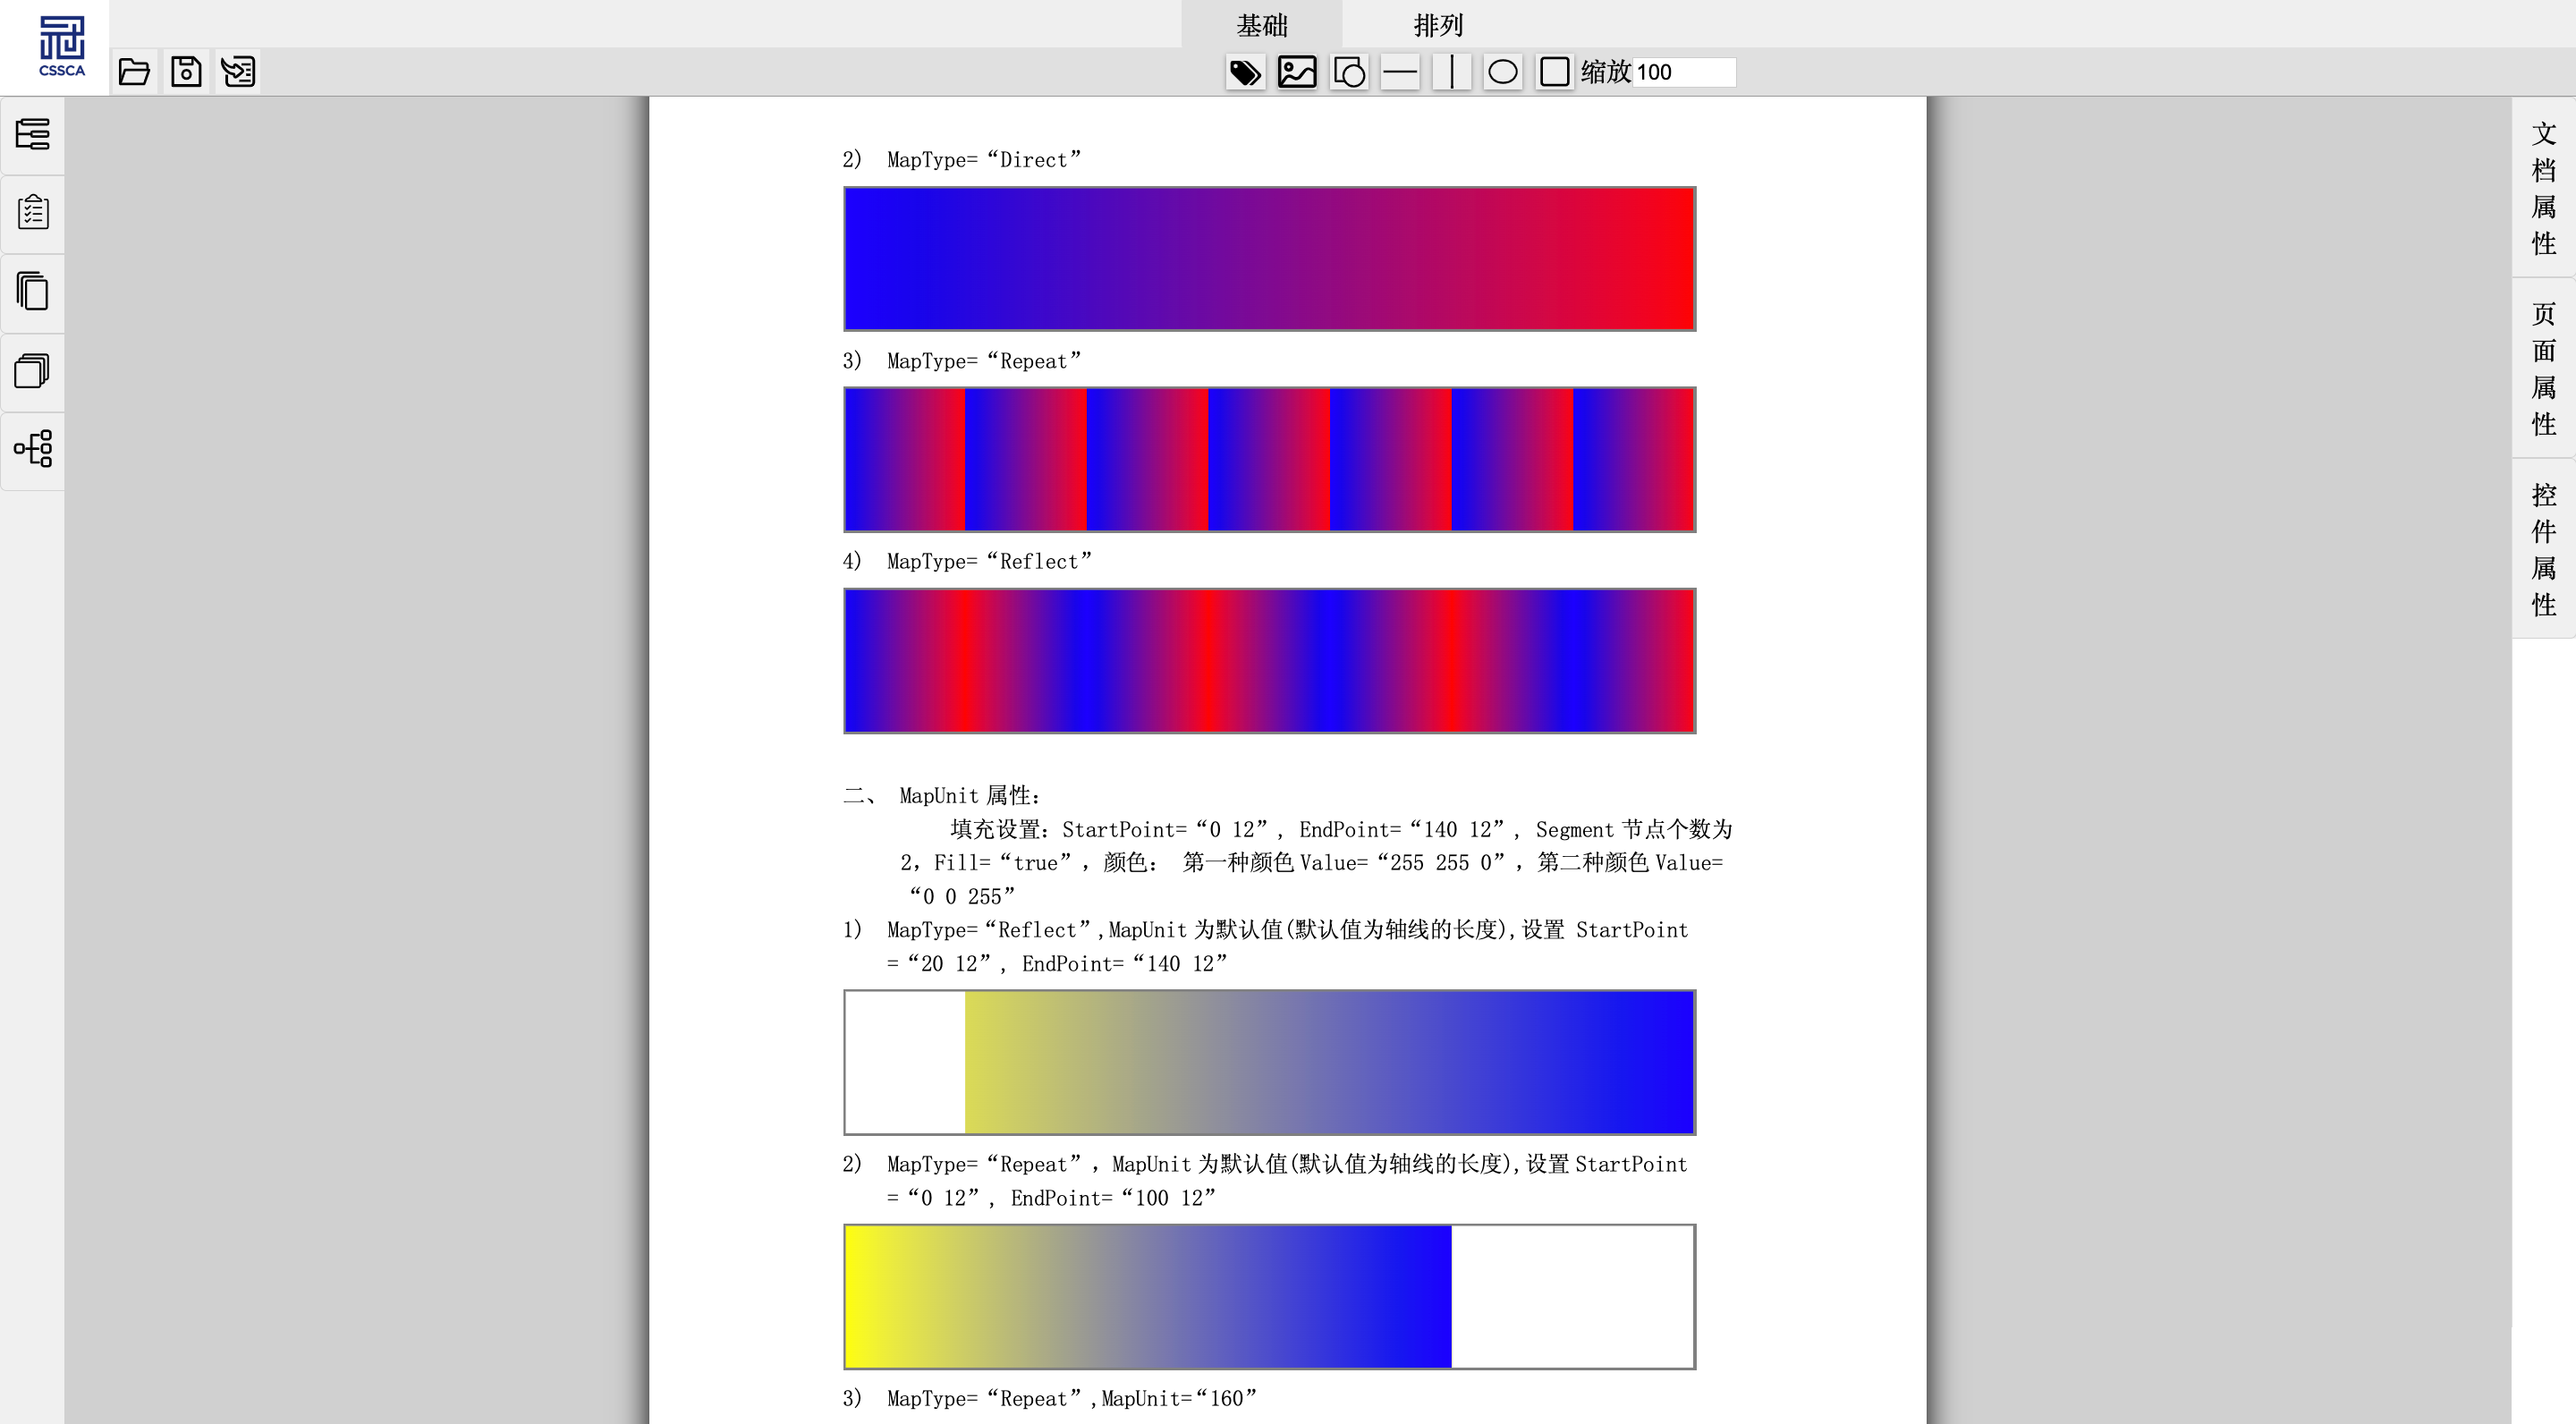Open a file with the folder icon
This screenshot has width=2576, height=1424.
coord(134,72)
